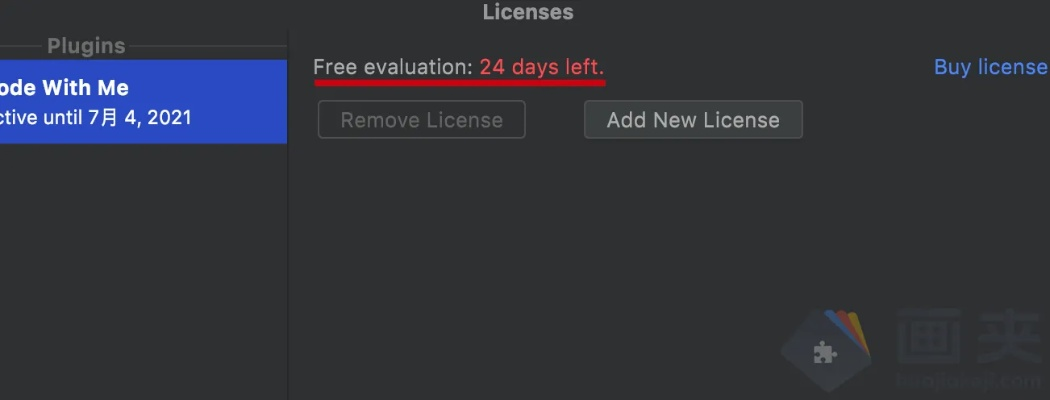Open the Buy license link
This screenshot has width=1050, height=400.
[x=990, y=67]
